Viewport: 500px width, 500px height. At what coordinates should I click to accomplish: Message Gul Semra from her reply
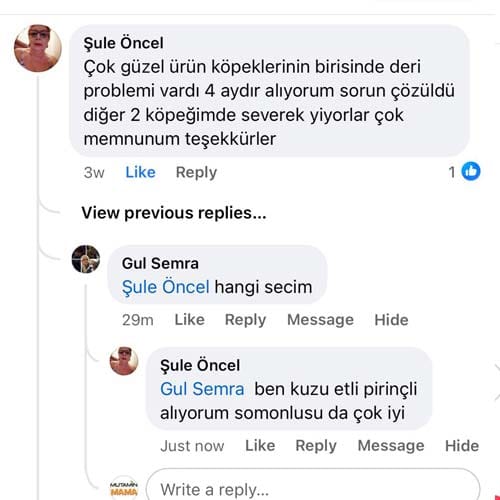320,320
